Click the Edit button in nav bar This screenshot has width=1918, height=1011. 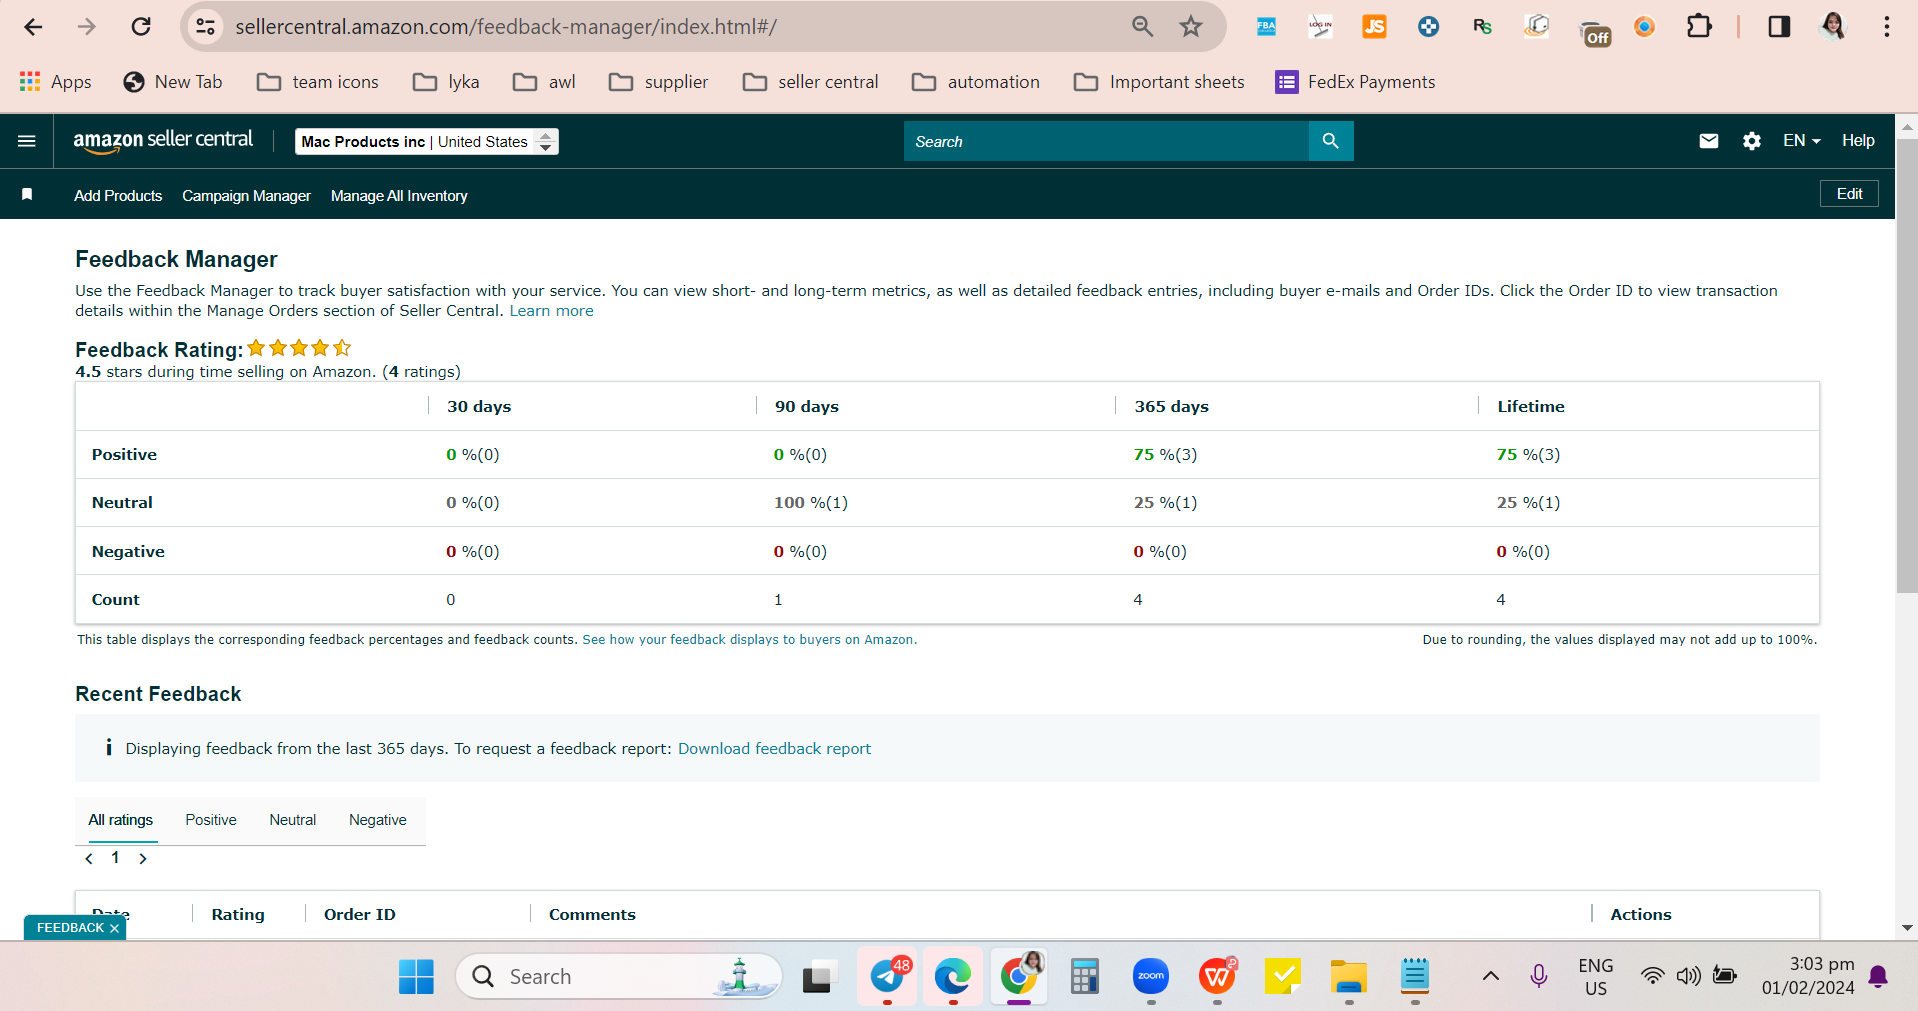click(1849, 194)
